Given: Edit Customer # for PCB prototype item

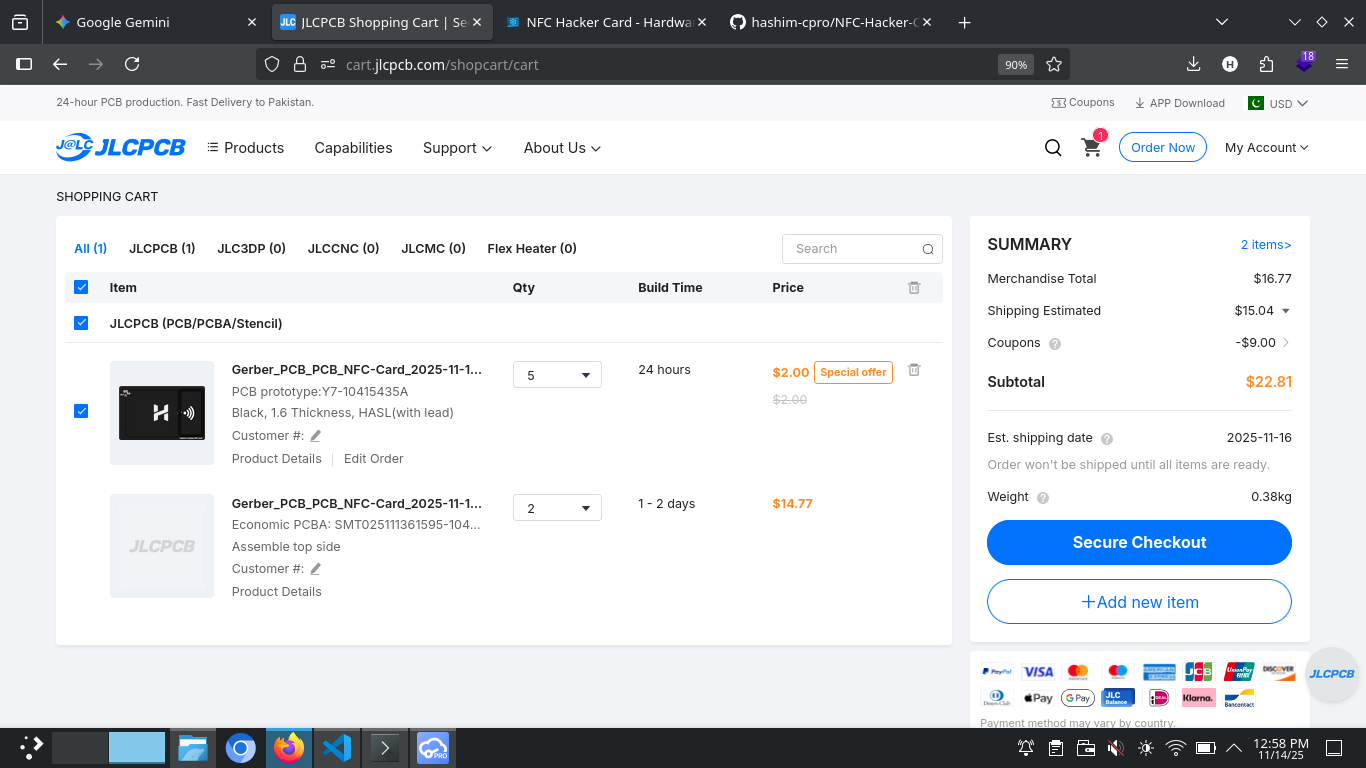Looking at the screenshot, I should [316, 436].
